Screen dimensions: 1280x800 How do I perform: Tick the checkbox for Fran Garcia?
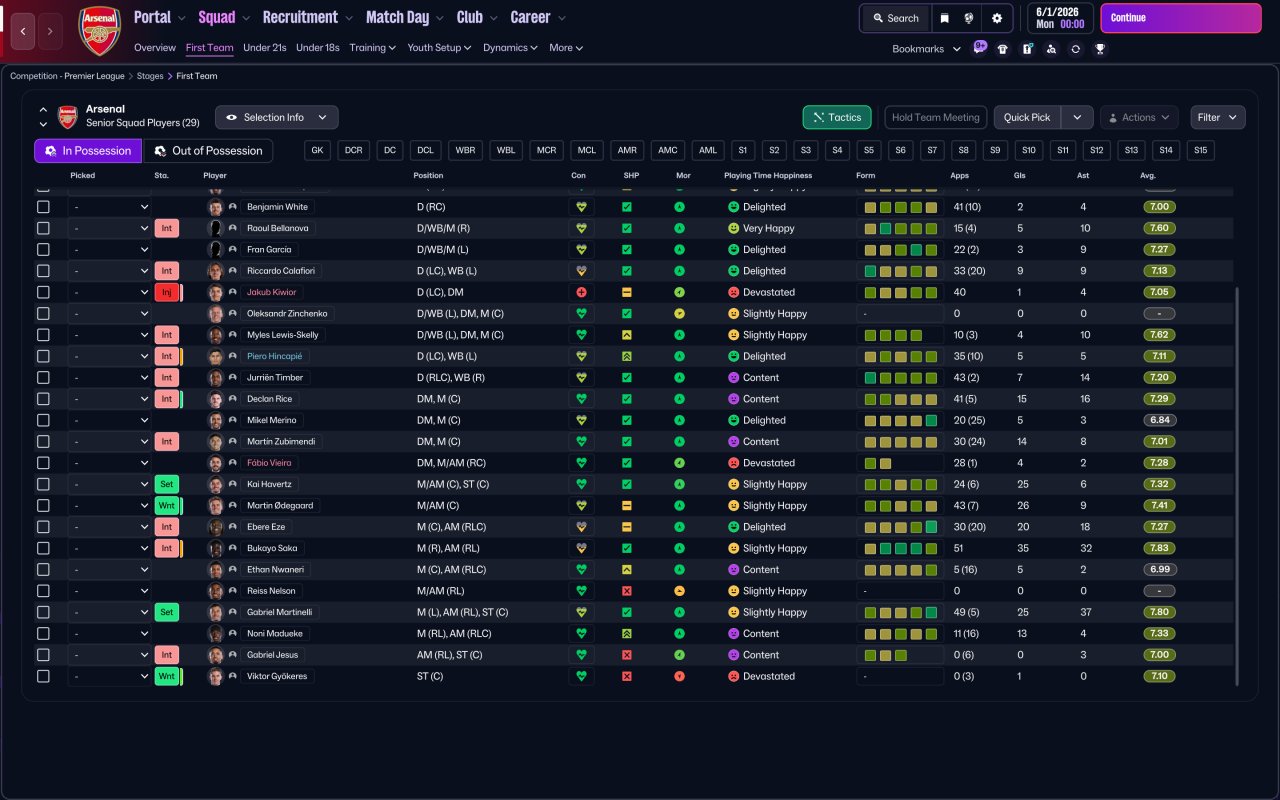(43, 249)
